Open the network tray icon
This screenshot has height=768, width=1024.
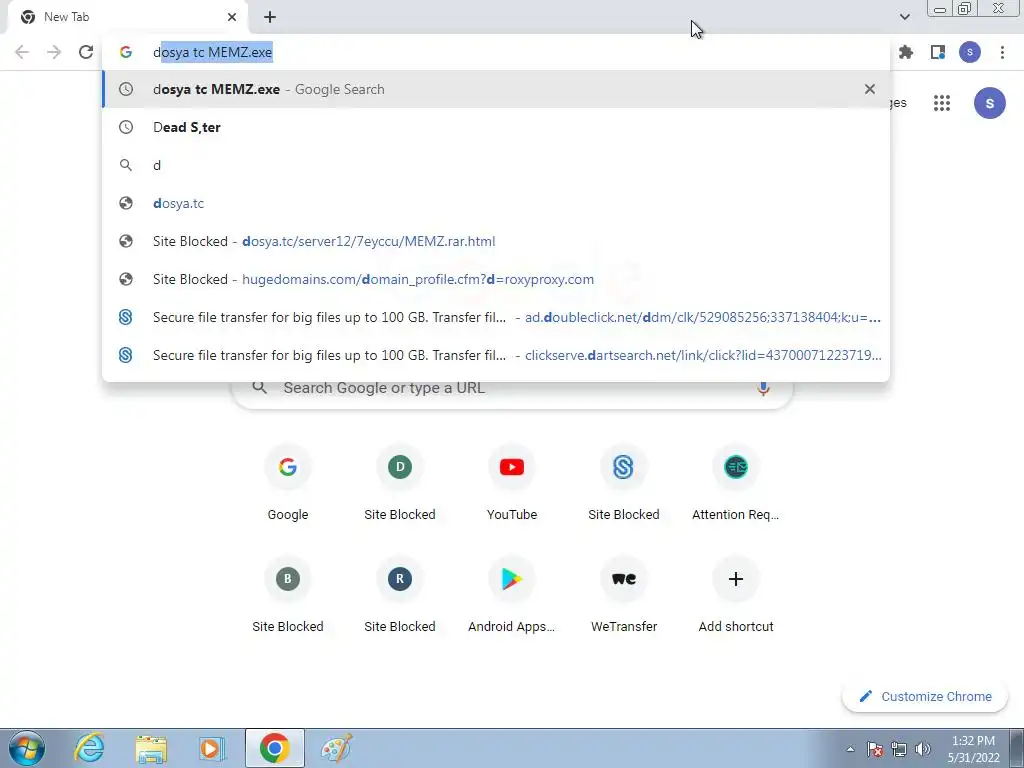[x=899, y=749]
